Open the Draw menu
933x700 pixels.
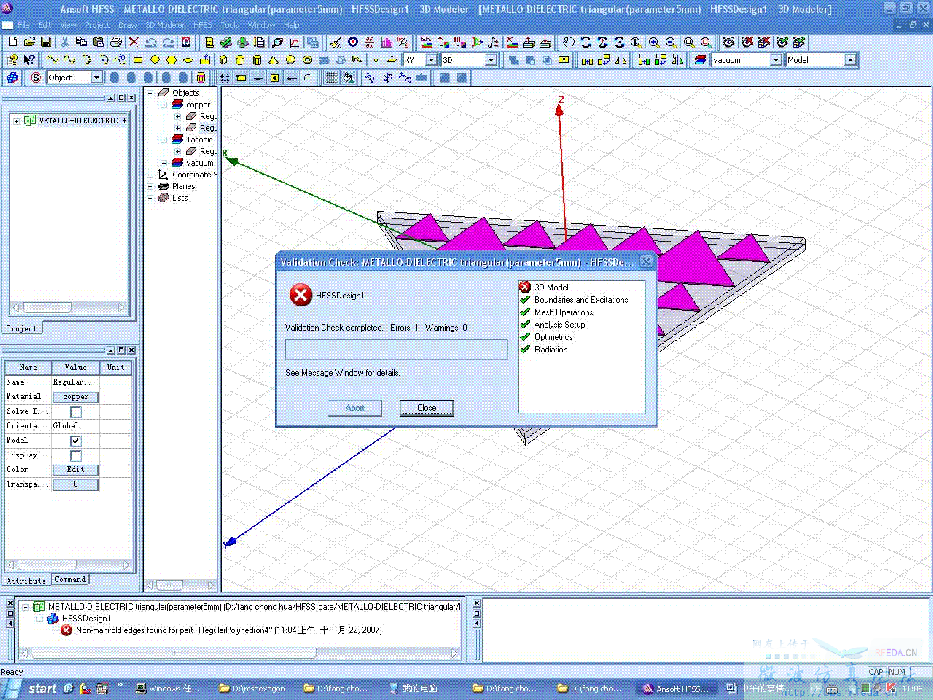(127, 24)
